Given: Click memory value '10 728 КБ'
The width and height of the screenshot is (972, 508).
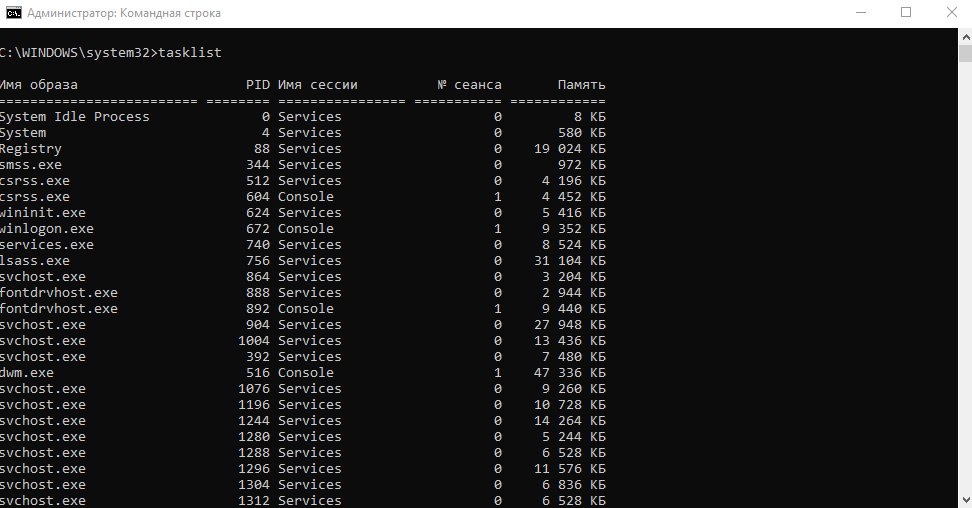Looking at the screenshot, I should coord(570,405).
